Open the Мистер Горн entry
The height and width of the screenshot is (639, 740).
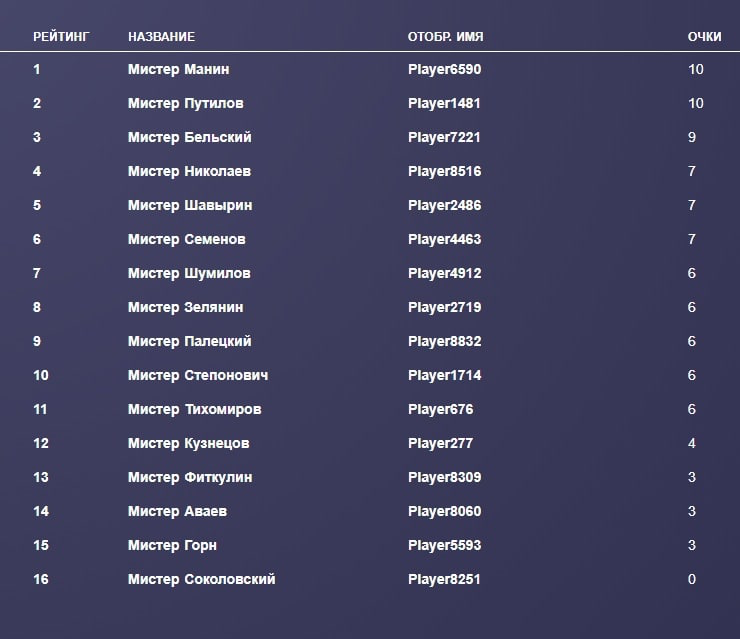172,546
